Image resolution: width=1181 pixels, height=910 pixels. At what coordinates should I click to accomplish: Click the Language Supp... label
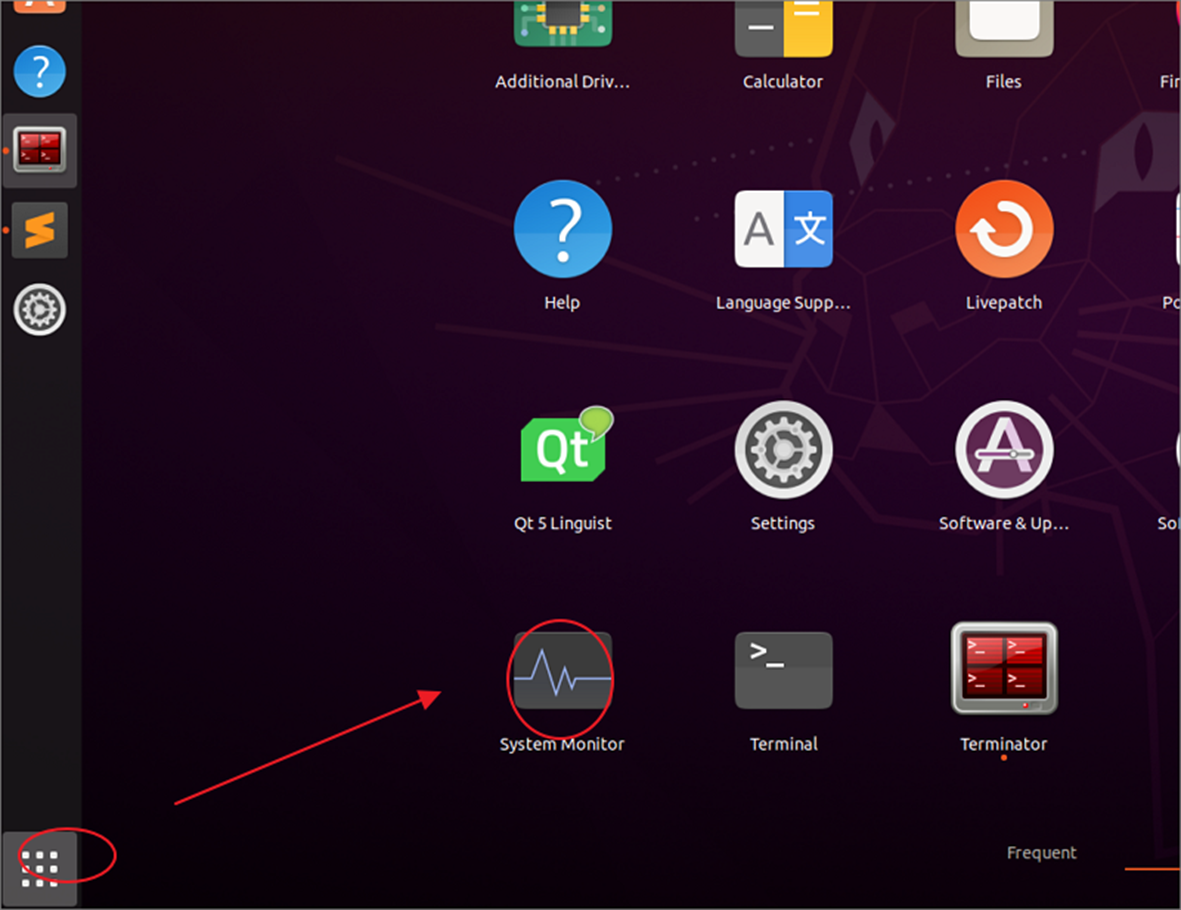coord(783,303)
